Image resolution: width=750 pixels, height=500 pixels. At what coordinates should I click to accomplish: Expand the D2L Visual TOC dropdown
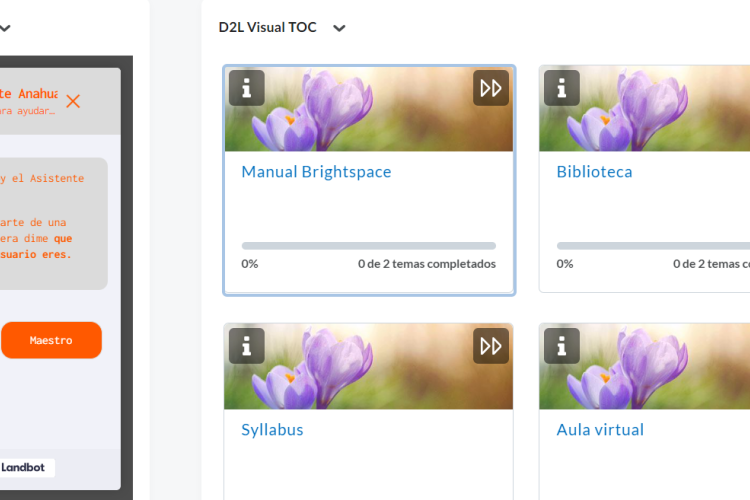[339, 28]
